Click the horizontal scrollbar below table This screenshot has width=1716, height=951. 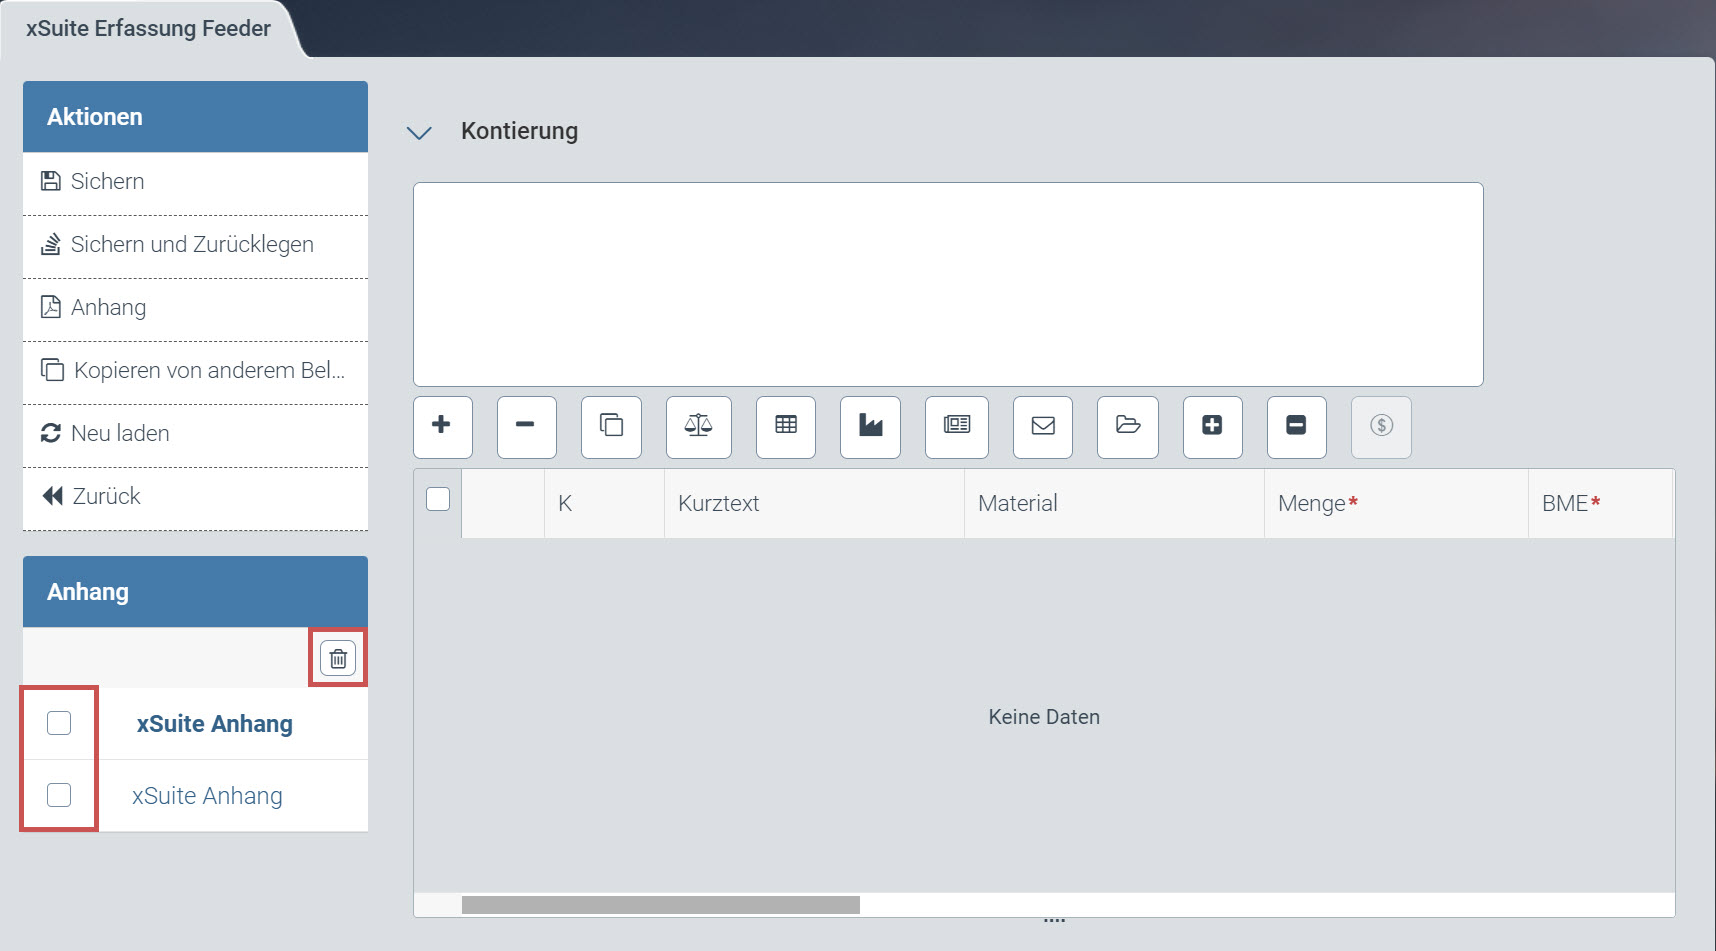(660, 905)
